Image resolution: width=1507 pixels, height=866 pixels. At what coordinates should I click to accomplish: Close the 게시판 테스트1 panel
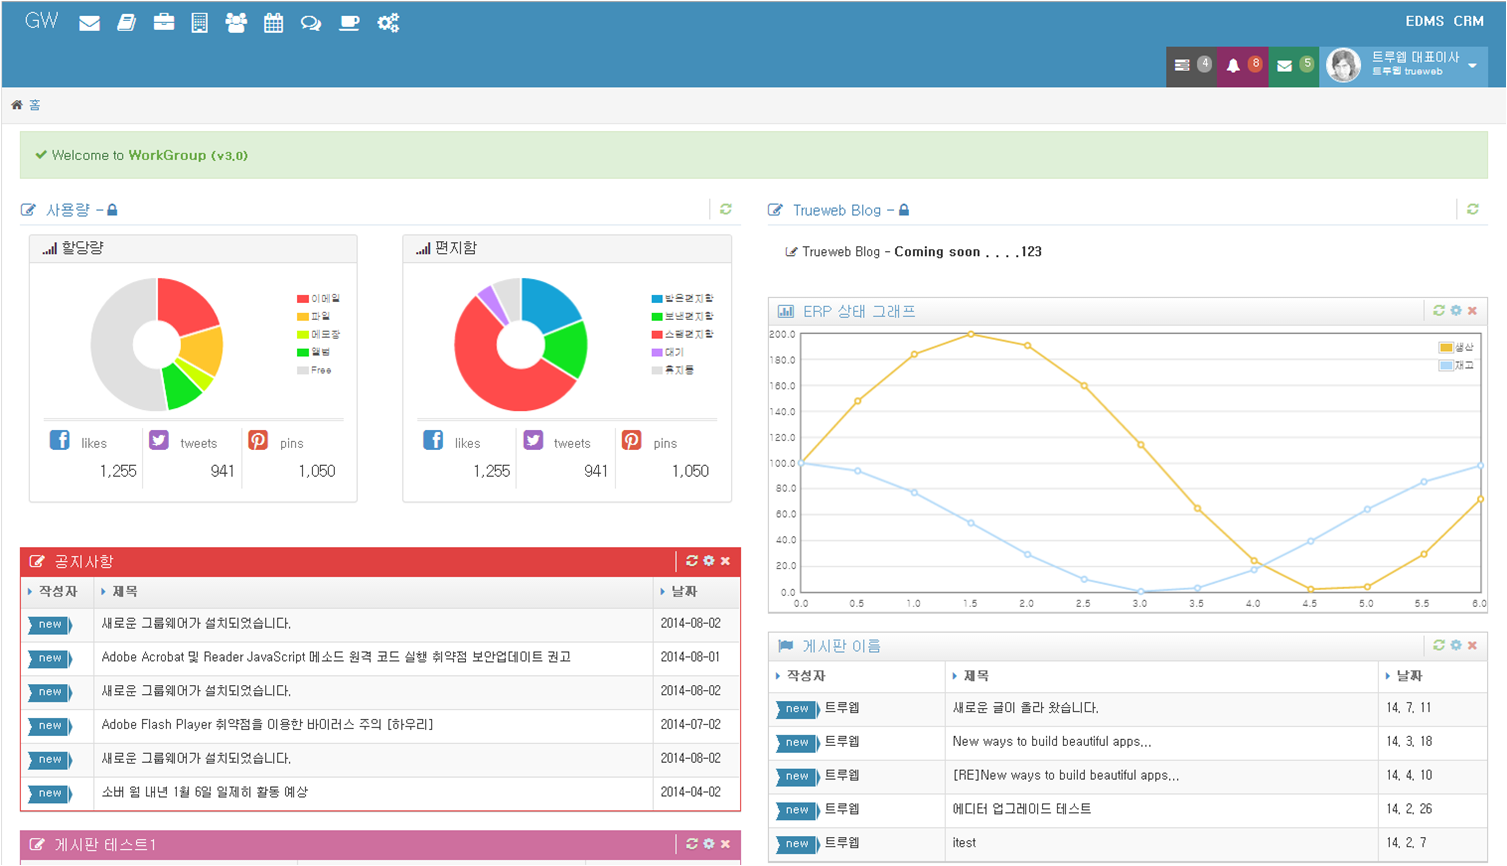coord(725,844)
